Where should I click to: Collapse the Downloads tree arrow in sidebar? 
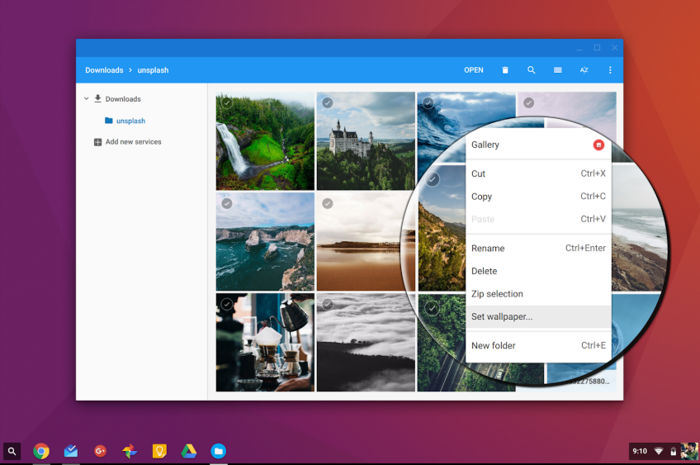point(86,99)
